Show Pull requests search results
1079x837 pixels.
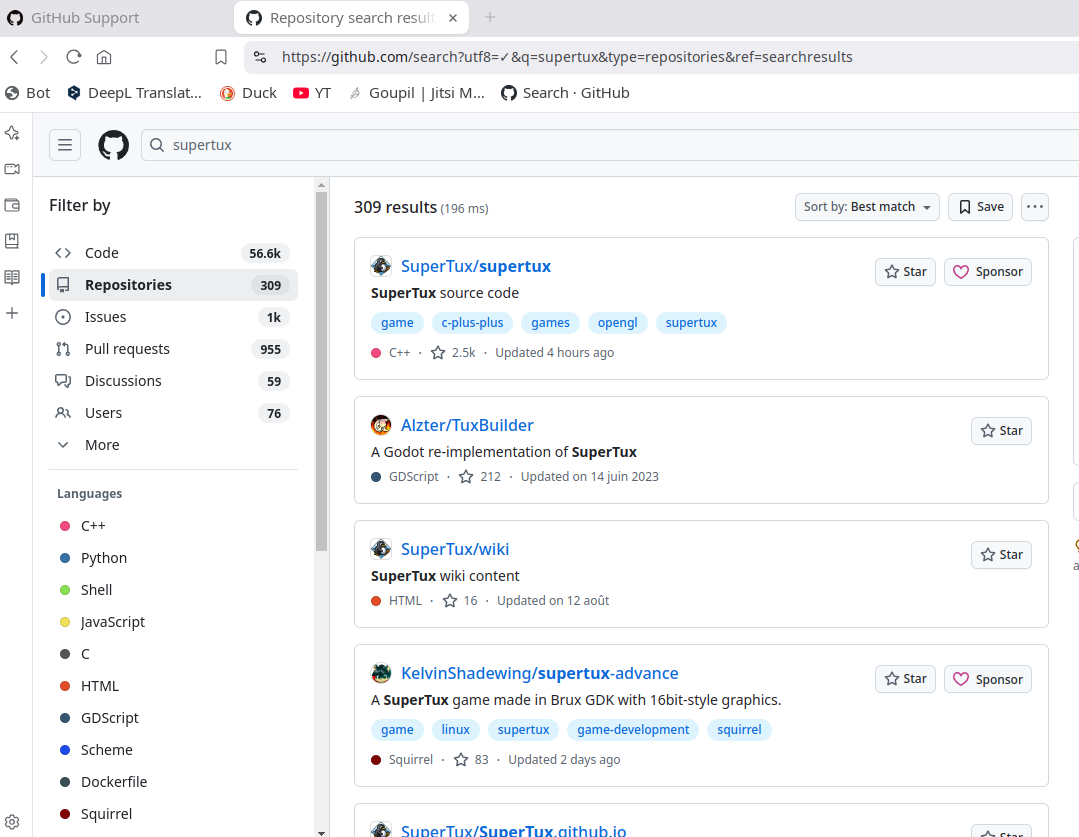click(x=173, y=349)
